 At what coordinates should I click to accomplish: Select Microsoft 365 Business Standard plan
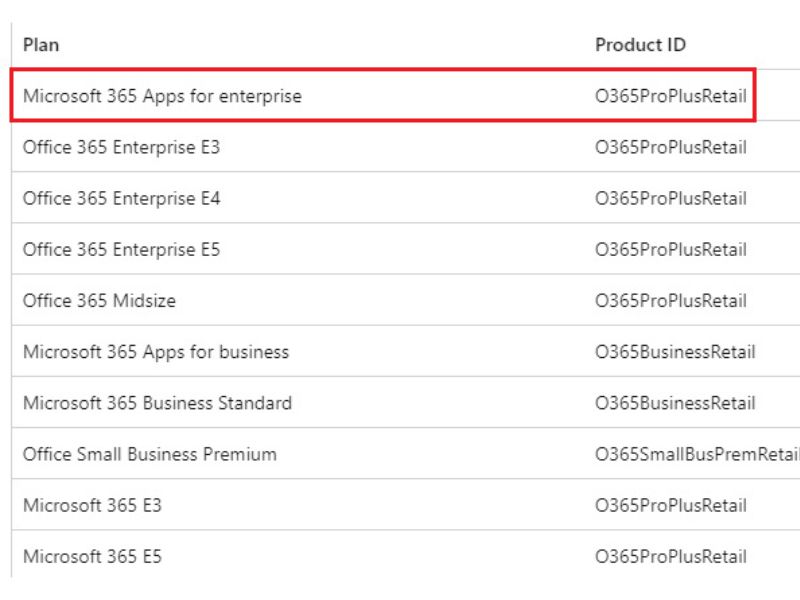158,403
